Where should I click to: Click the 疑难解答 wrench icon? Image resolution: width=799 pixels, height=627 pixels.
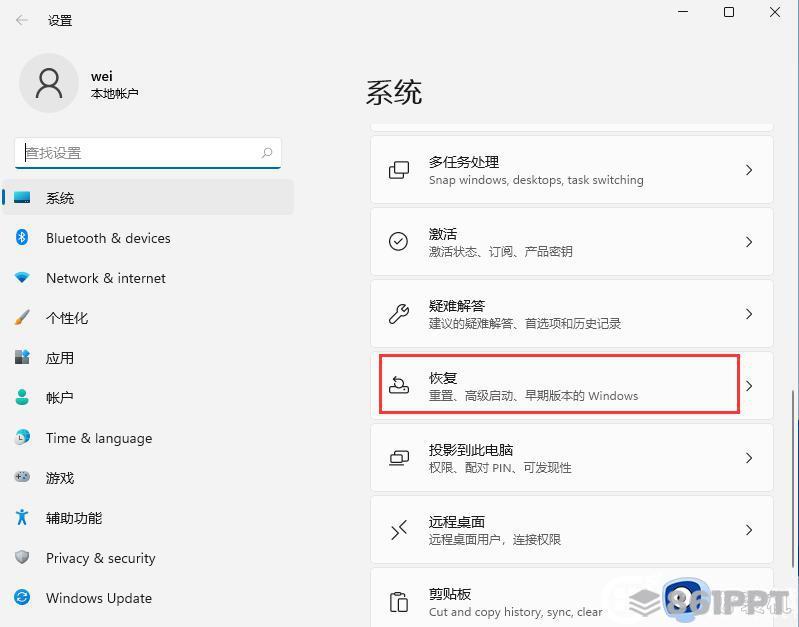pyautogui.click(x=398, y=314)
